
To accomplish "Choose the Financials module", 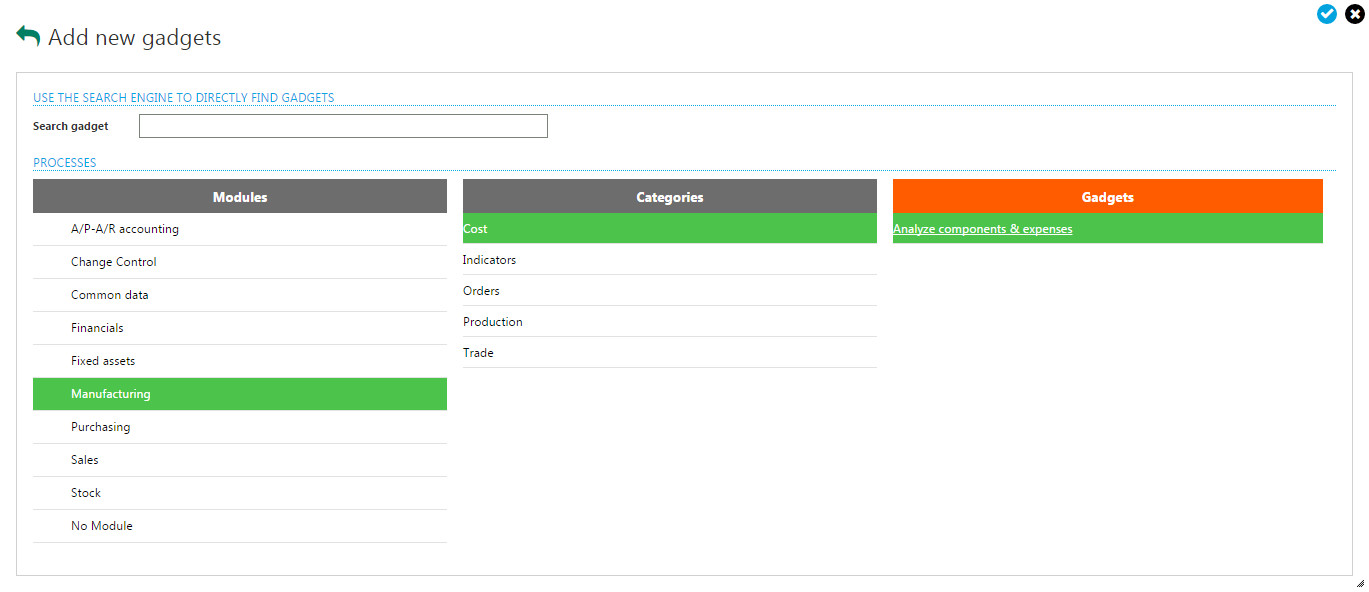I will 97,328.
